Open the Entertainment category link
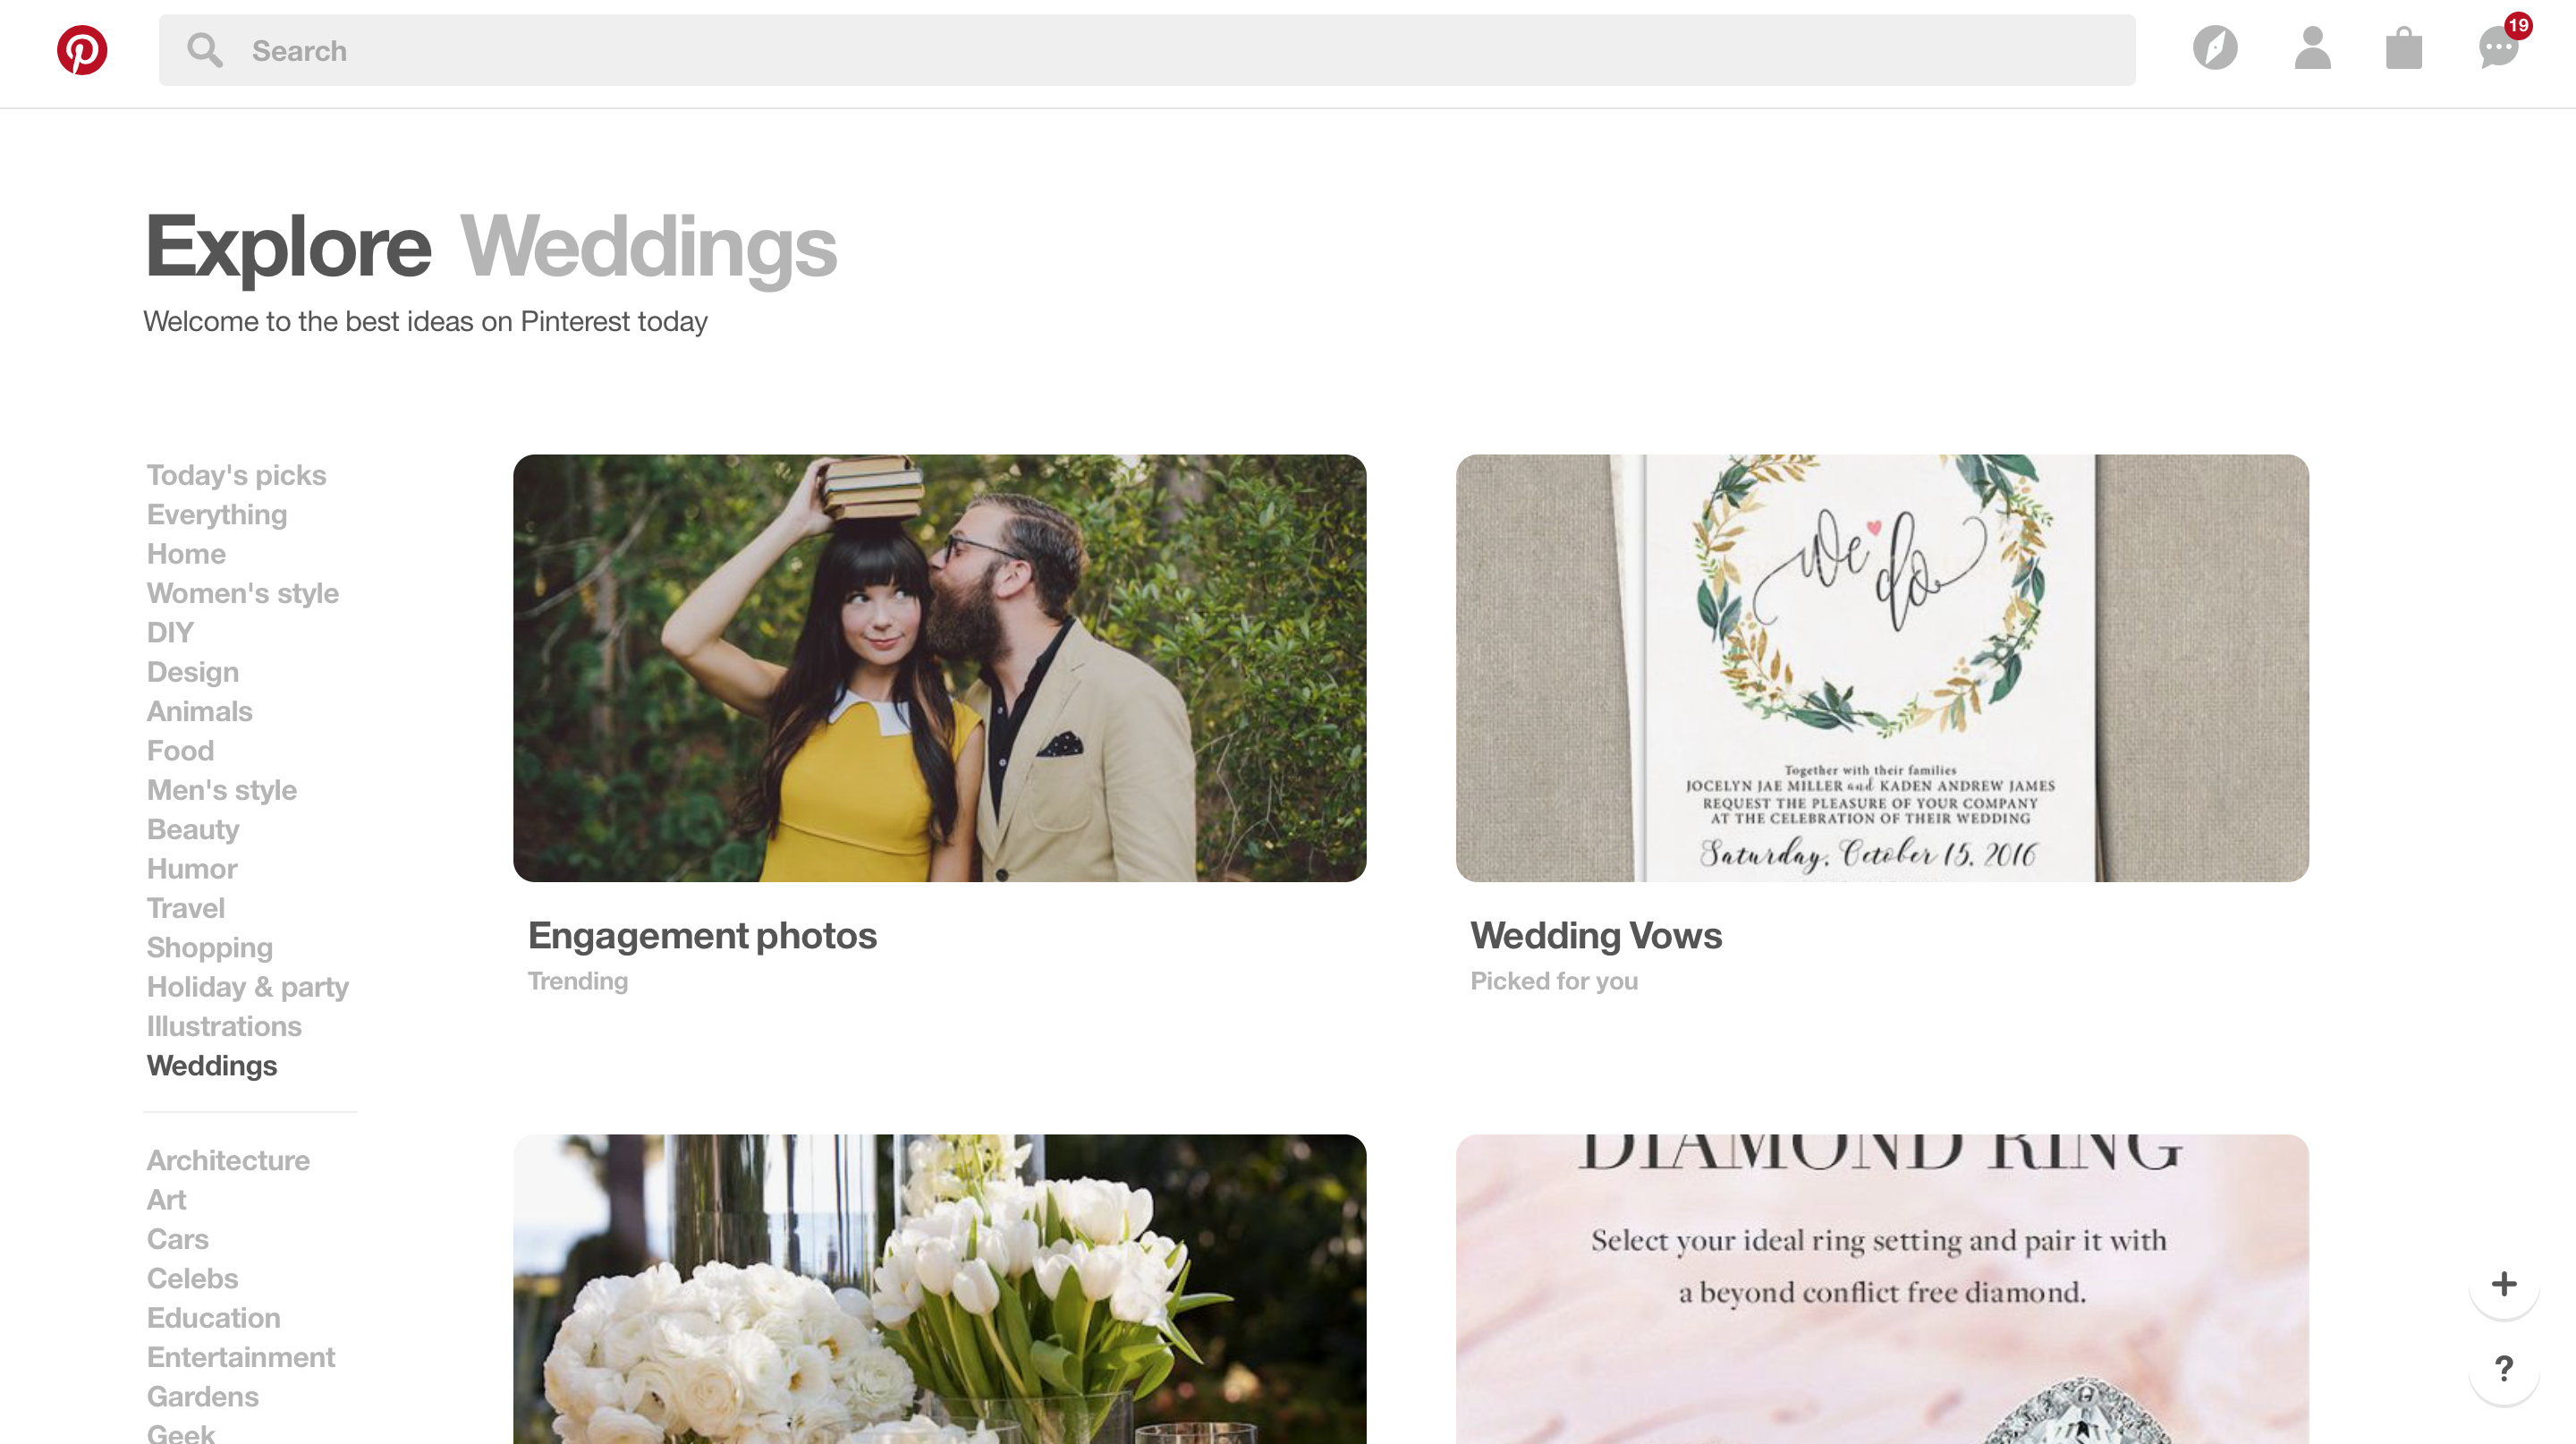2576x1444 pixels. click(x=241, y=1357)
